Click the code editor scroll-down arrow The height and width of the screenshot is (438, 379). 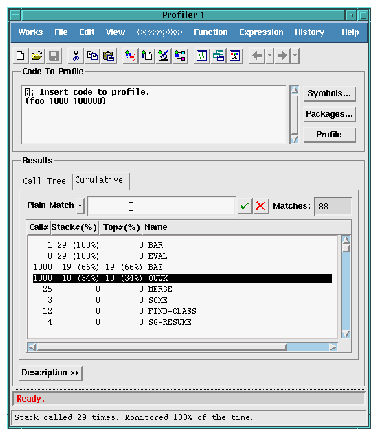[x=294, y=139]
